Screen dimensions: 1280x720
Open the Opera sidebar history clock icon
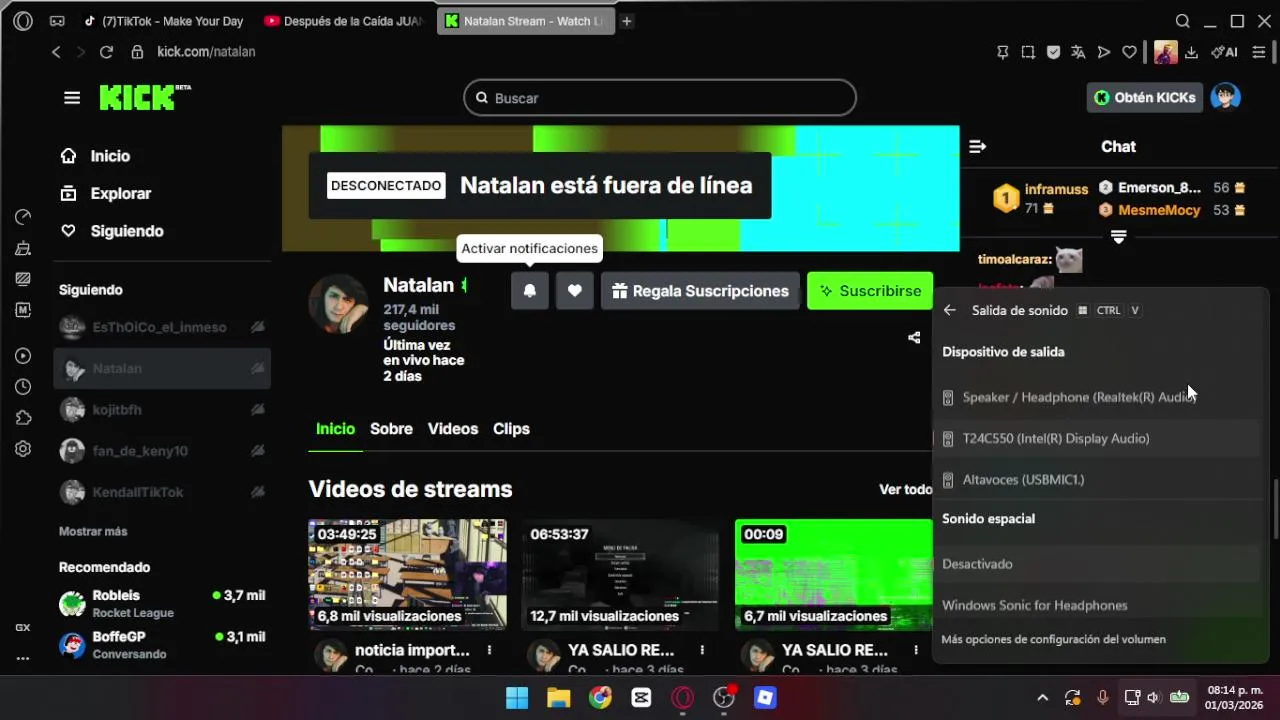point(23,387)
